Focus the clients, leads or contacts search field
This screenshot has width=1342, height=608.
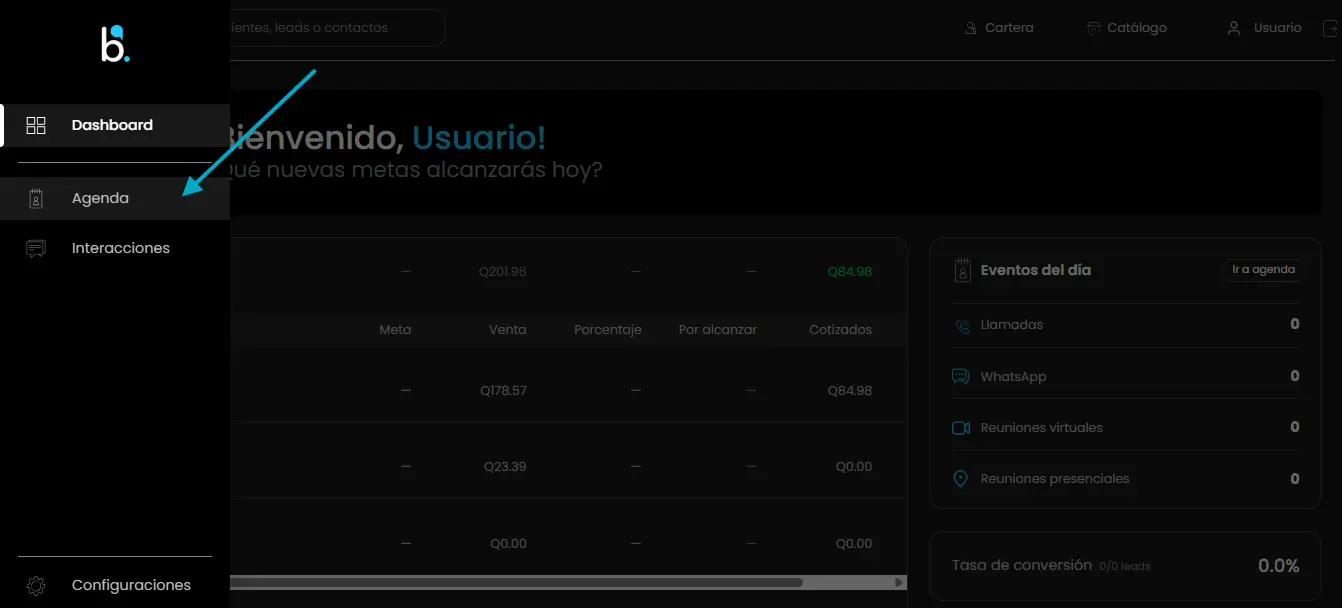point(338,28)
